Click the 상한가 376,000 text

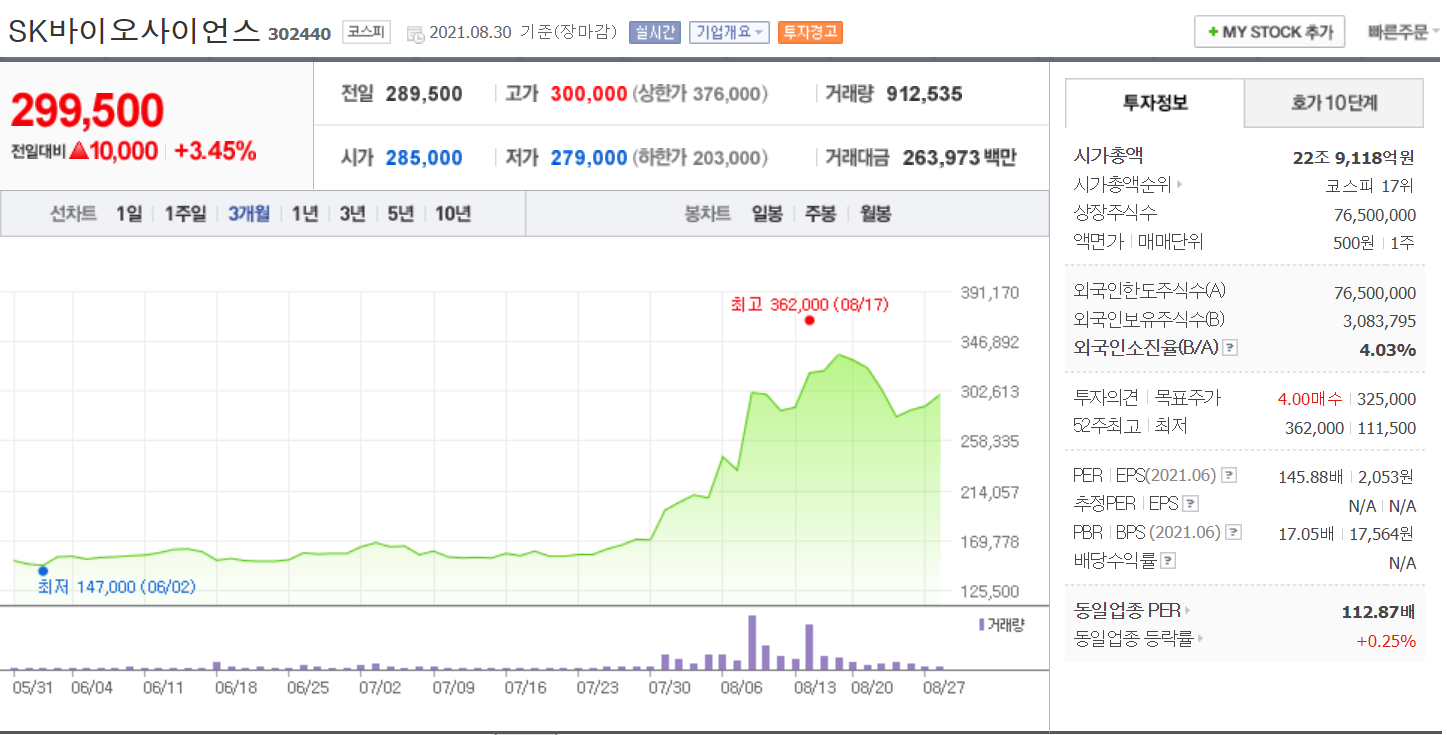click(701, 94)
